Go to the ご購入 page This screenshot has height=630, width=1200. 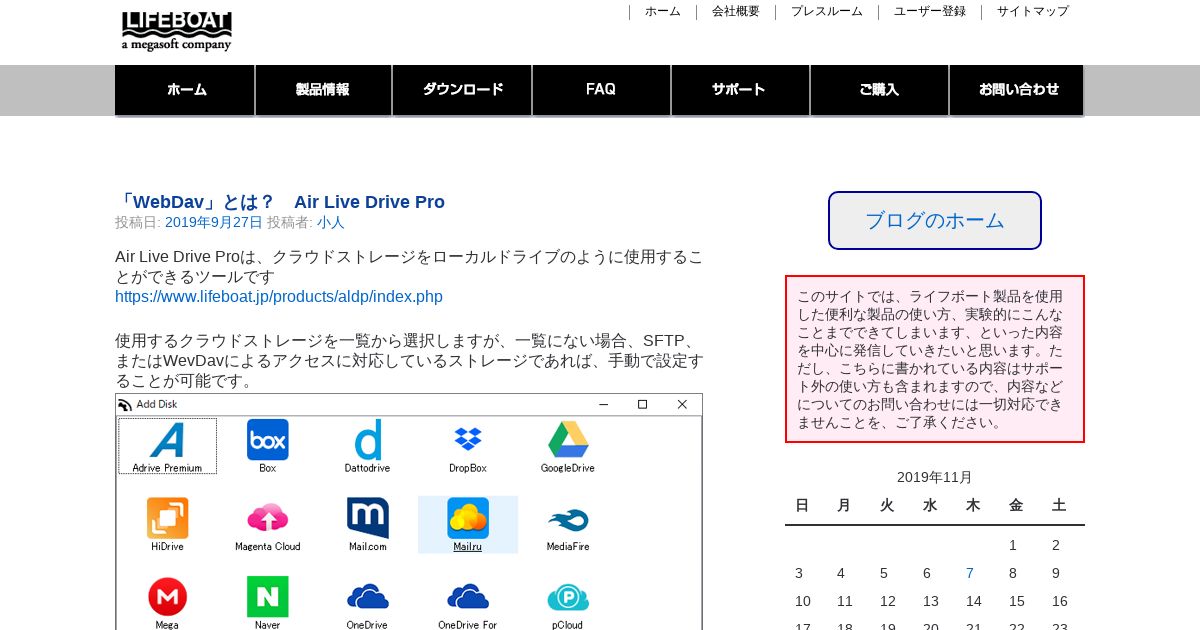tap(879, 90)
